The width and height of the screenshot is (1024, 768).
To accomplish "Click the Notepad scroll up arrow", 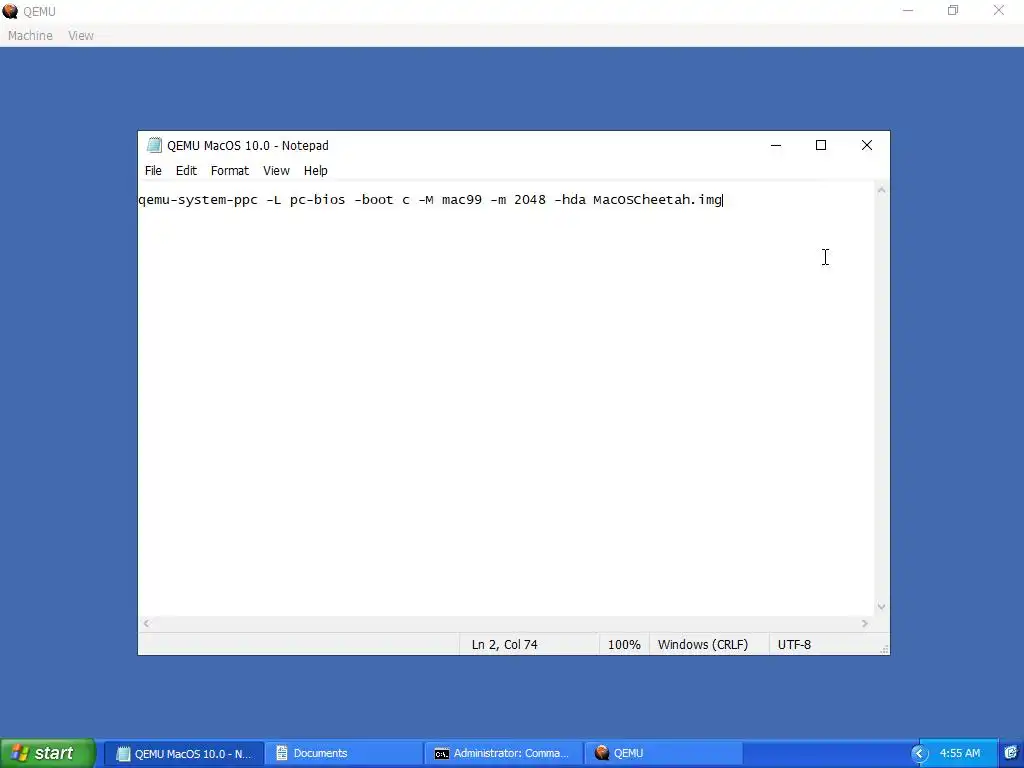I will (882, 190).
